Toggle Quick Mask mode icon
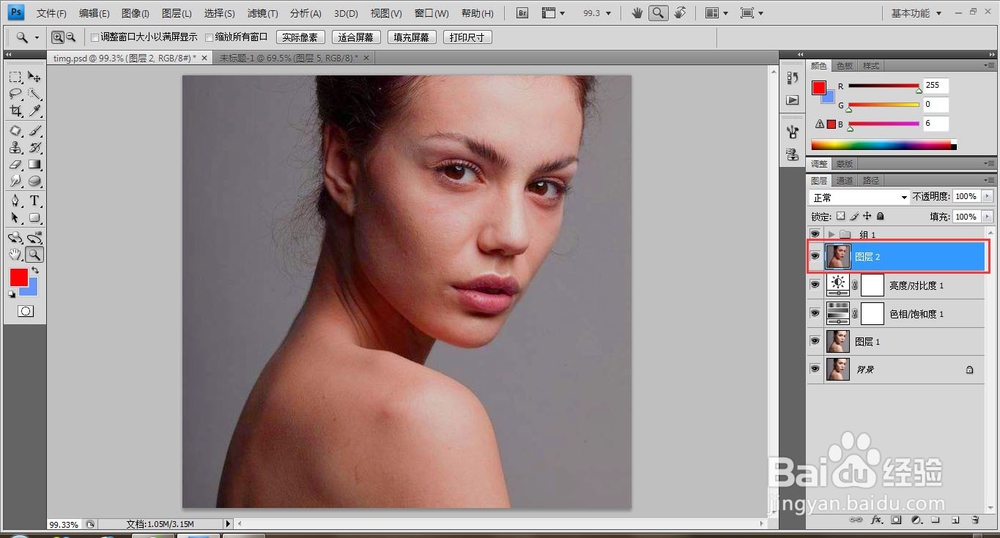The width and height of the screenshot is (1000, 538). tap(26, 311)
